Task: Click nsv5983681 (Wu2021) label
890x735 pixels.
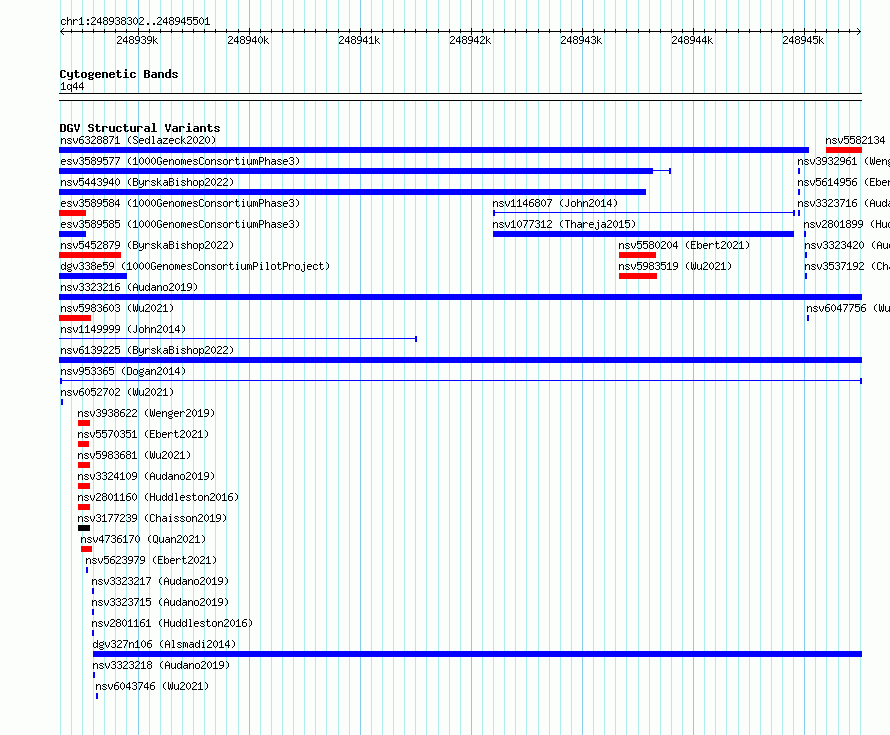Action: (135, 455)
